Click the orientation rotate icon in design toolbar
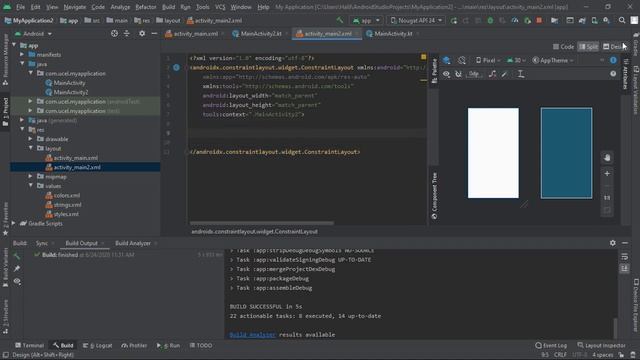 point(462,60)
